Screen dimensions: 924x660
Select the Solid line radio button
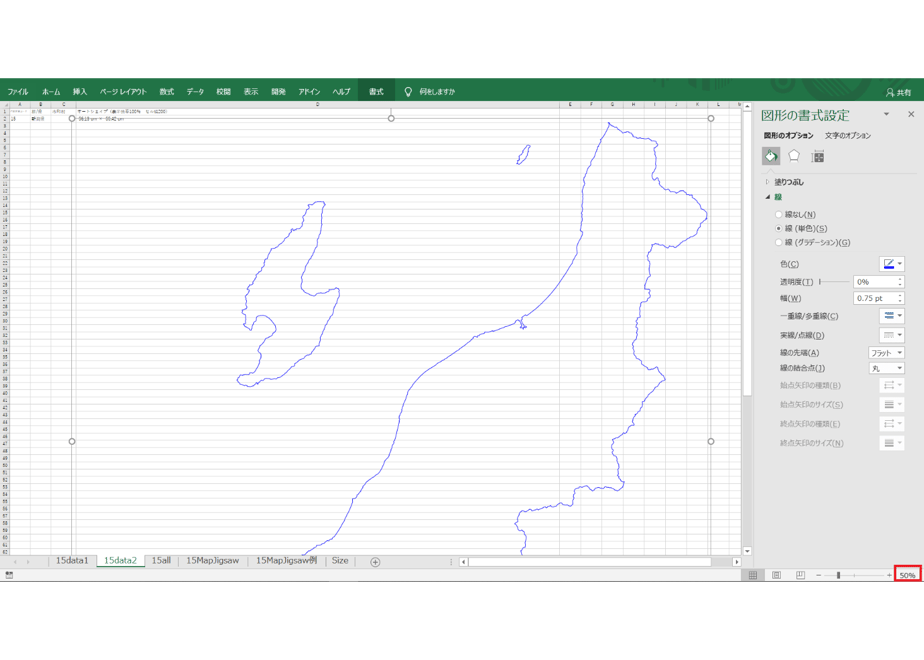[x=778, y=229]
